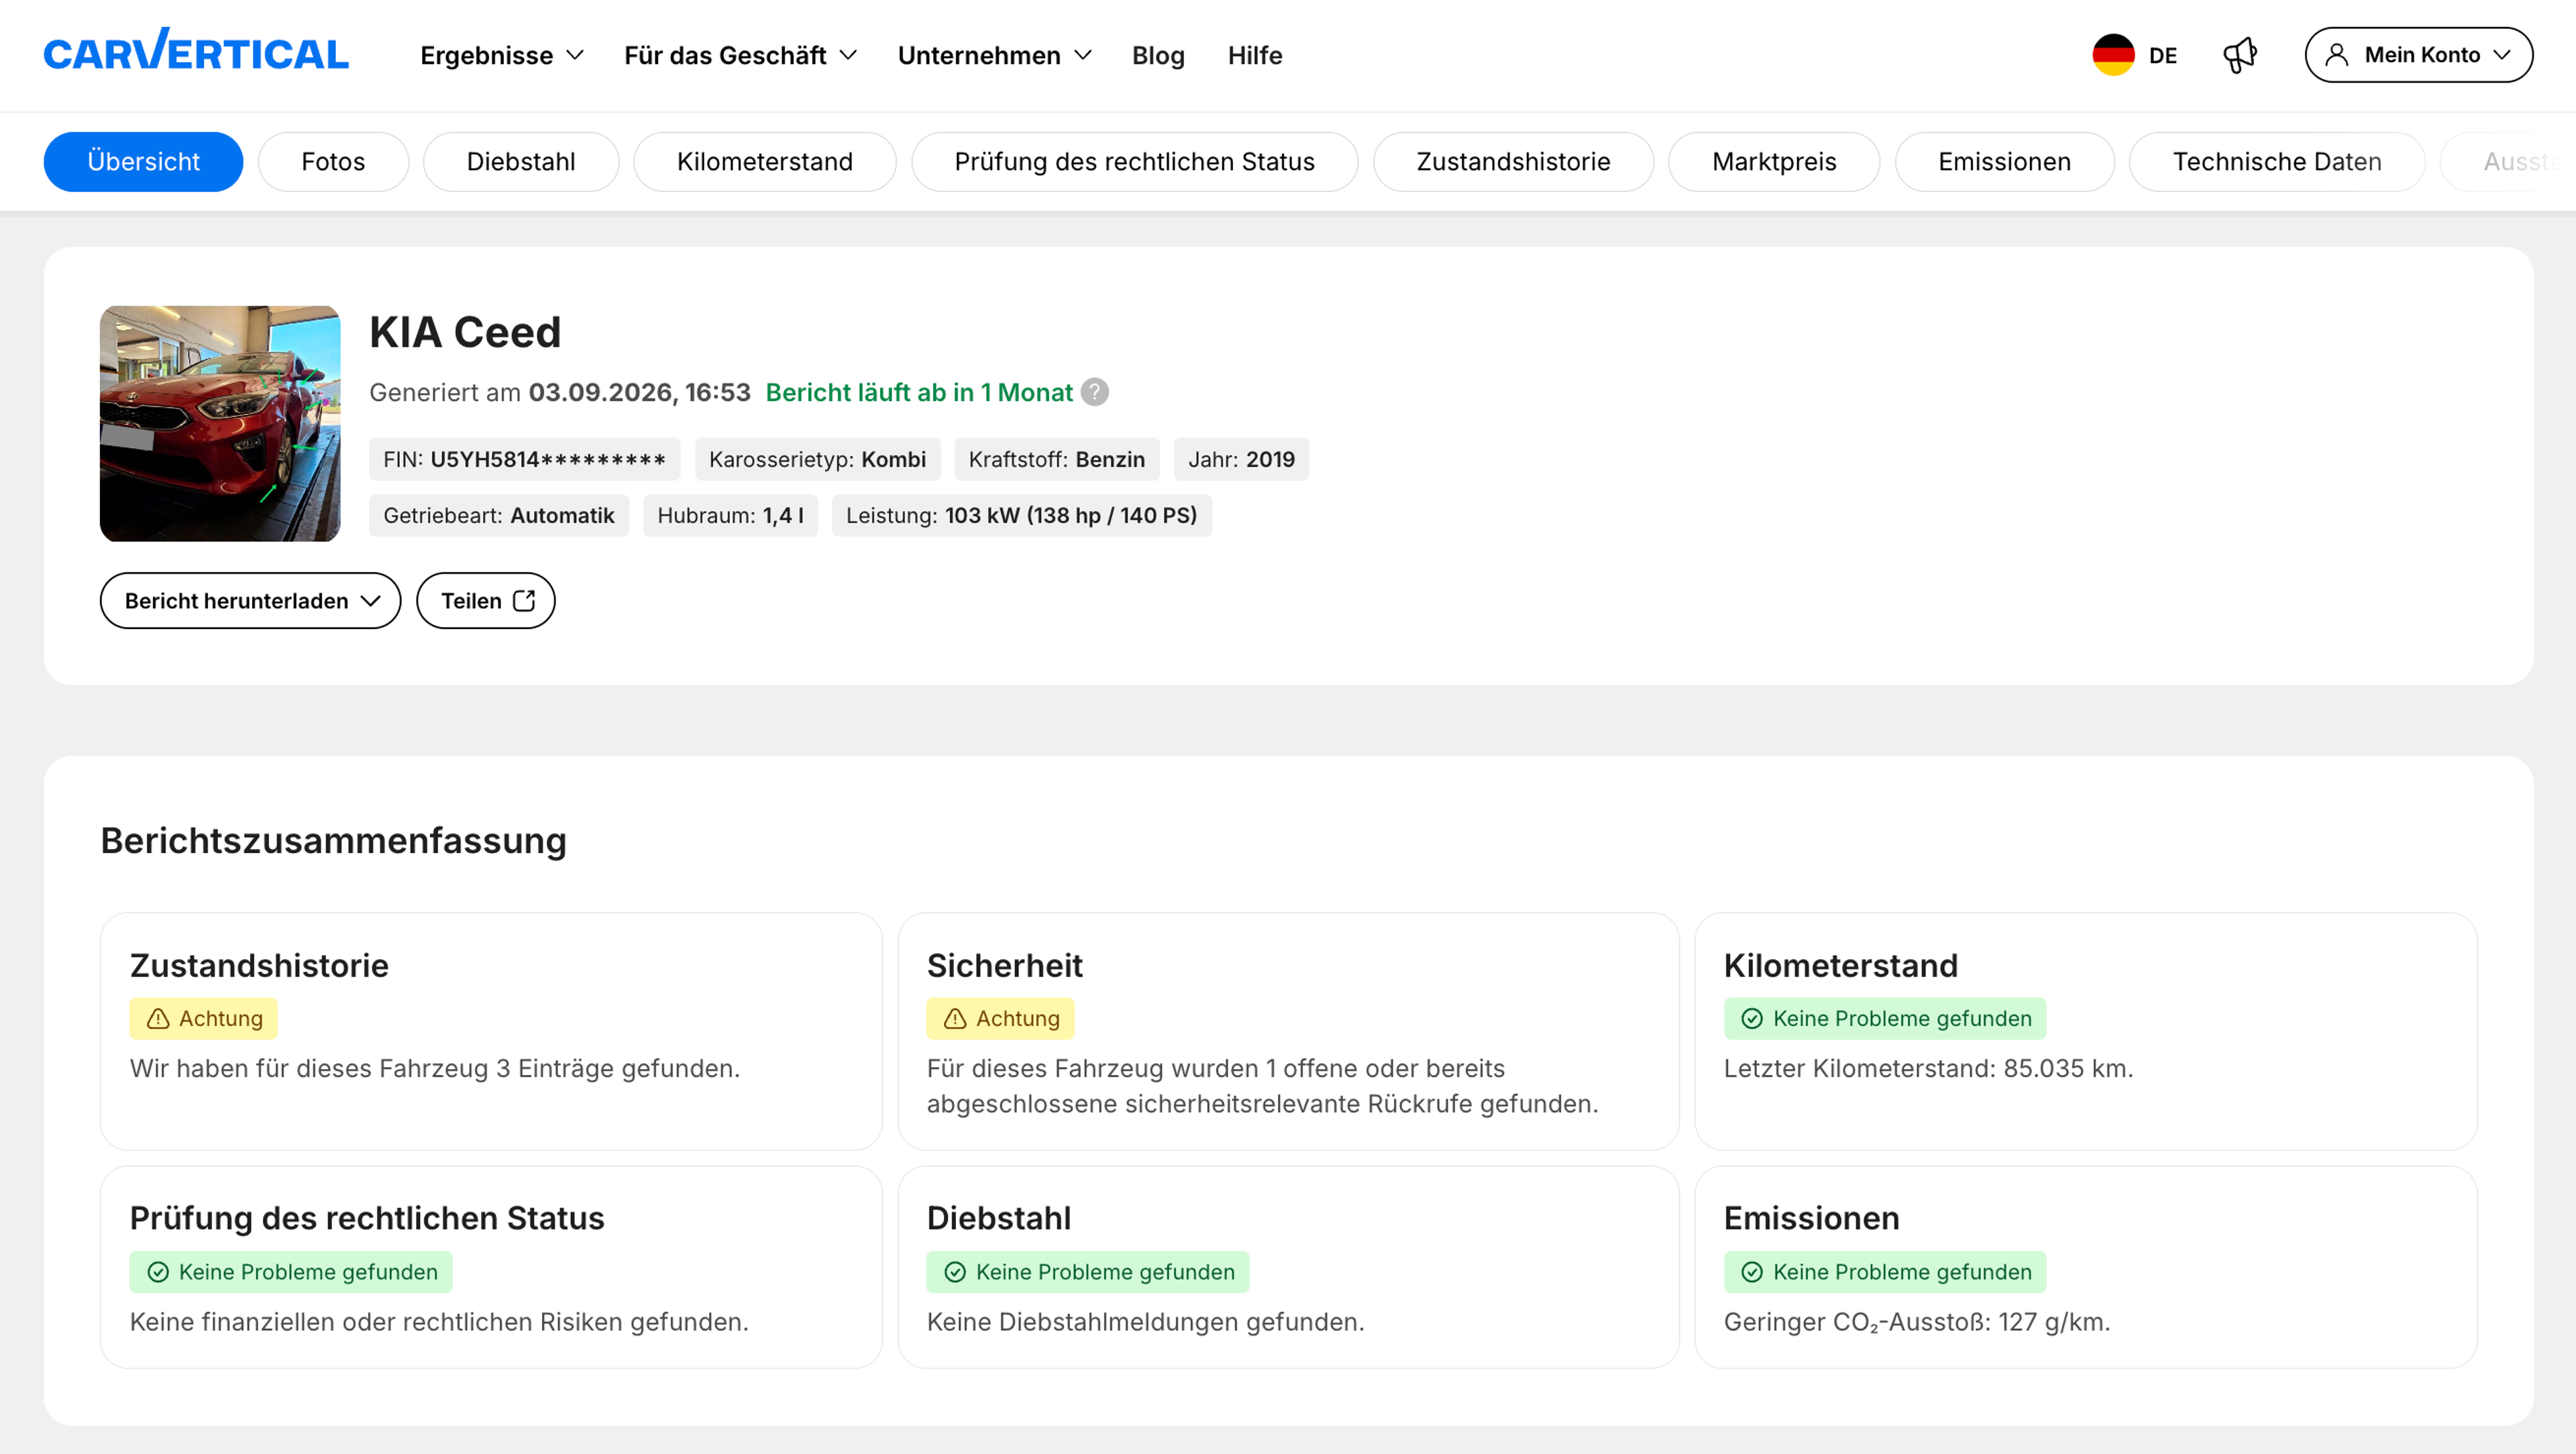Image resolution: width=2576 pixels, height=1454 pixels.
Task: Click the warning icon in Zustandshistorie card
Action: pyautogui.click(x=158, y=1018)
